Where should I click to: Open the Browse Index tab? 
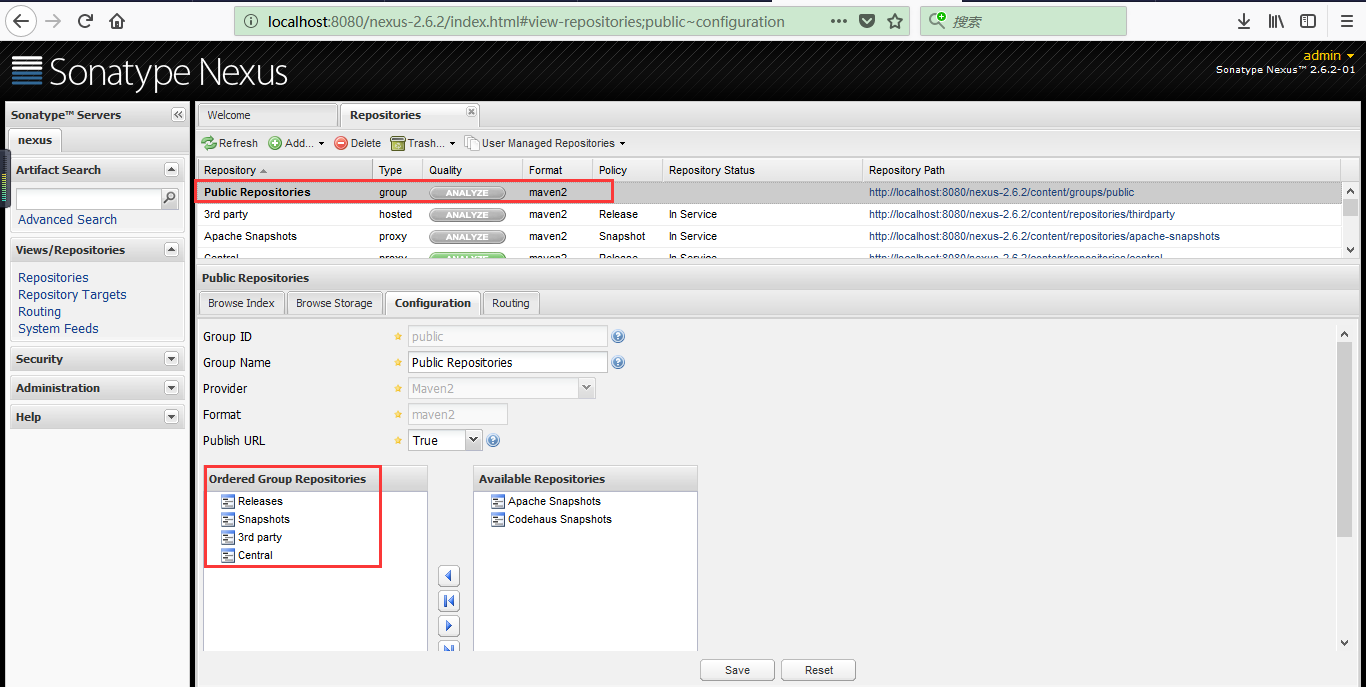click(x=241, y=303)
